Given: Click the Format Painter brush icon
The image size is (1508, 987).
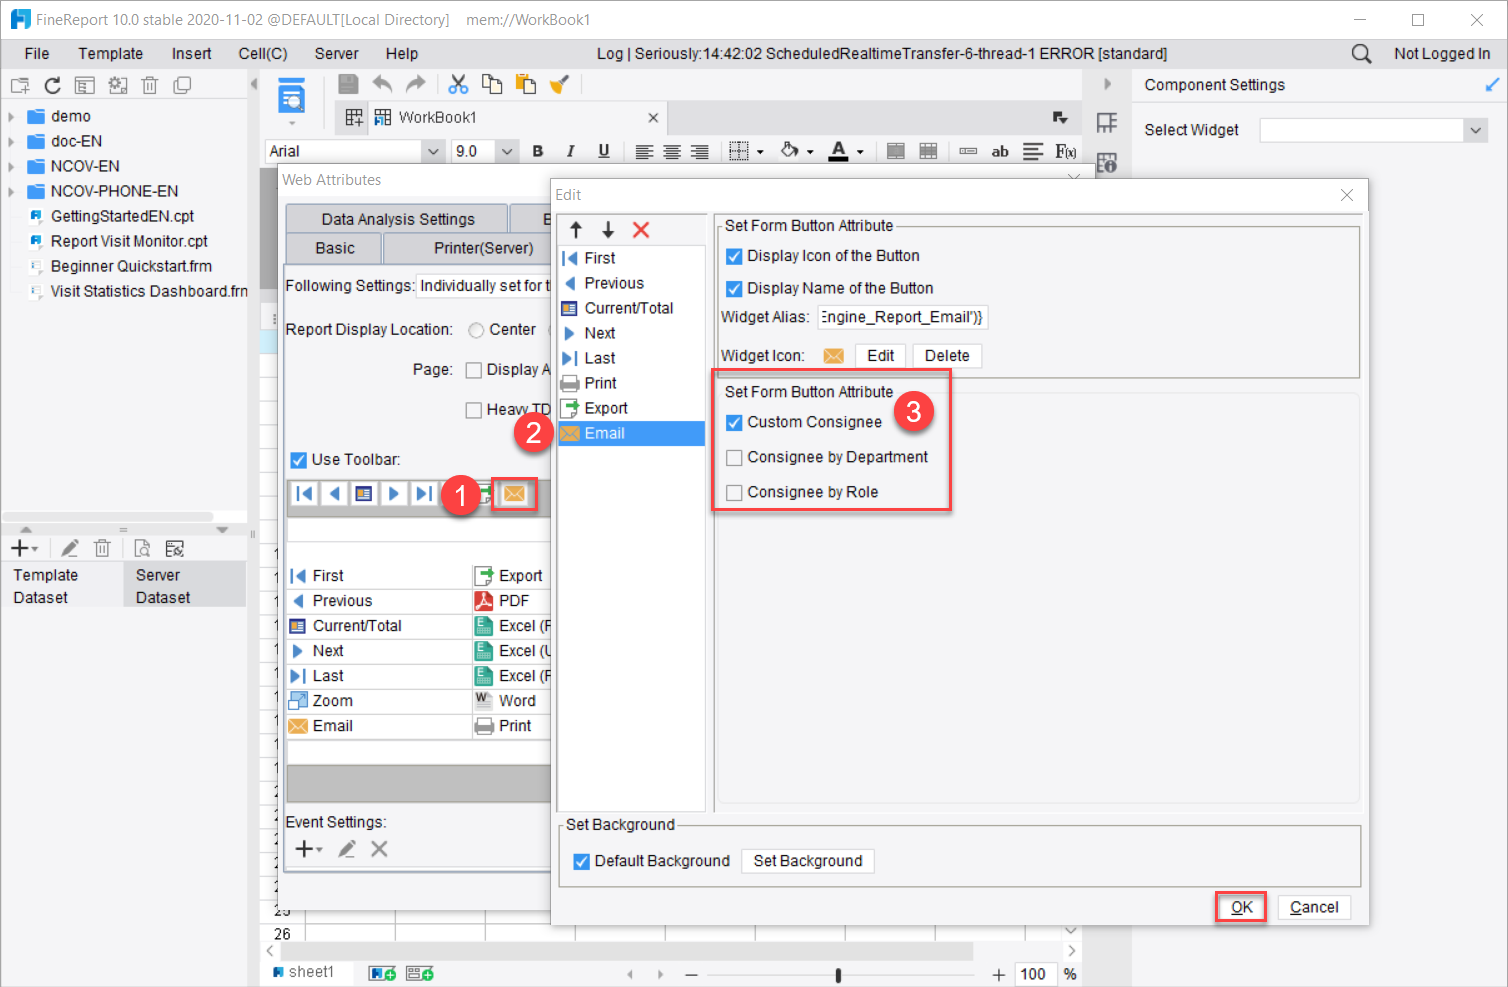Looking at the screenshot, I should click(559, 84).
